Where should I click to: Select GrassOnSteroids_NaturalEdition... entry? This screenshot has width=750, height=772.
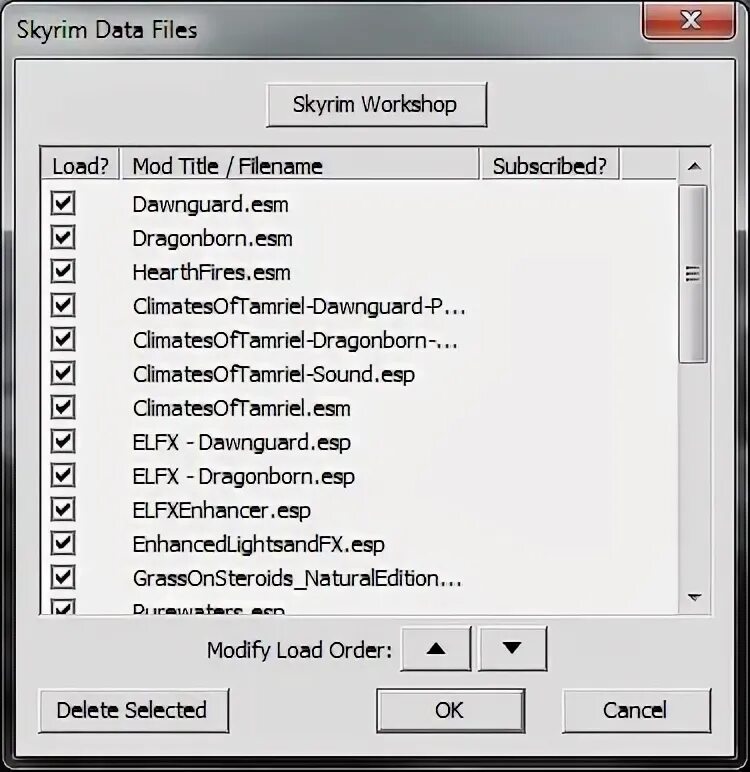(297, 579)
